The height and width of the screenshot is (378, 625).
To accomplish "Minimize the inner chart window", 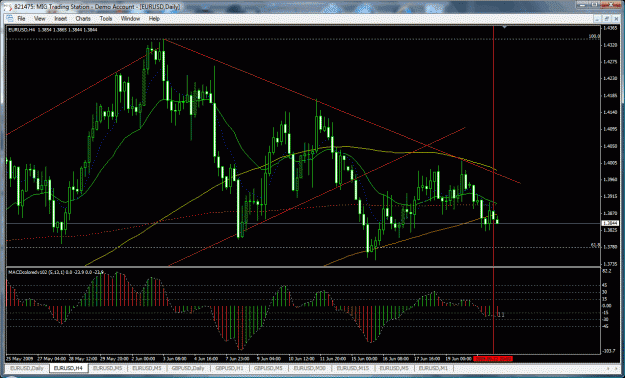I will (598, 19).
